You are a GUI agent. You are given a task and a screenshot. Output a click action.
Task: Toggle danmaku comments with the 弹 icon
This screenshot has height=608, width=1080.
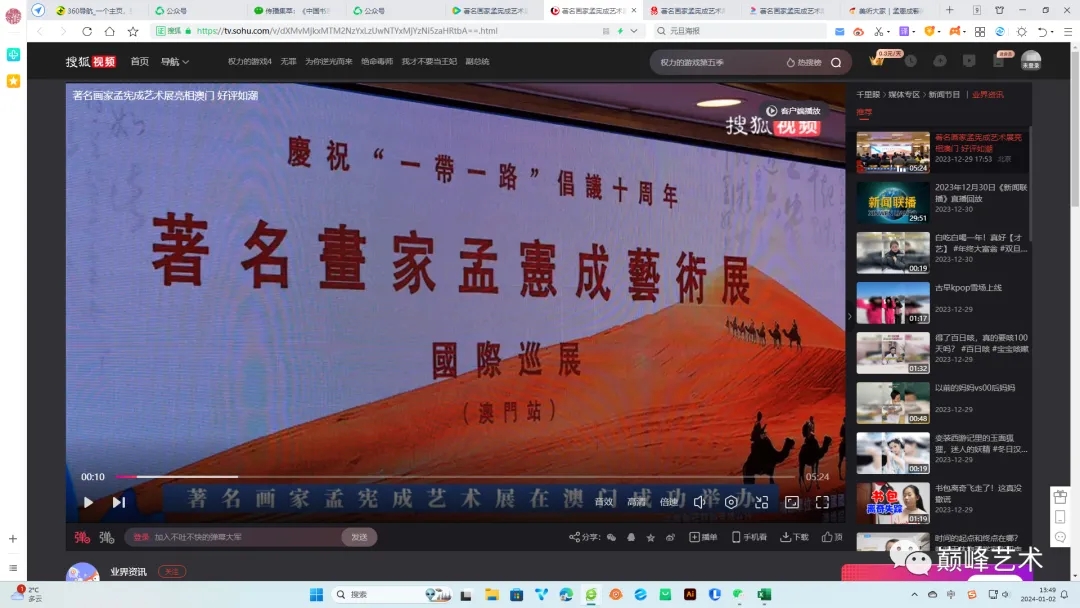tap(82, 537)
